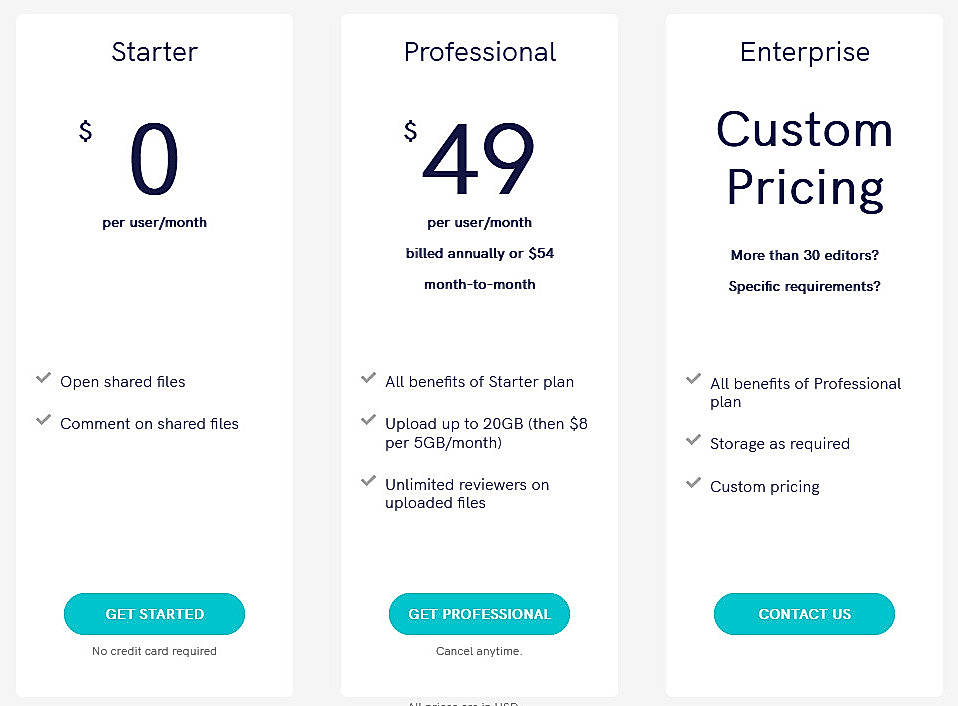Click the checkmark beside Open shared files
The image size is (958, 706).
click(44, 378)
